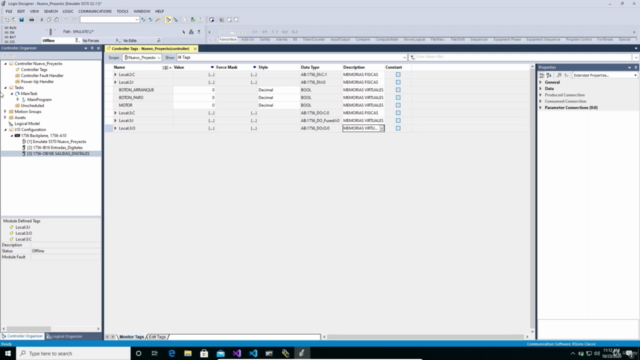Switch to the Edit Tags tab
The image size is (640, 360).
point(158,337)
